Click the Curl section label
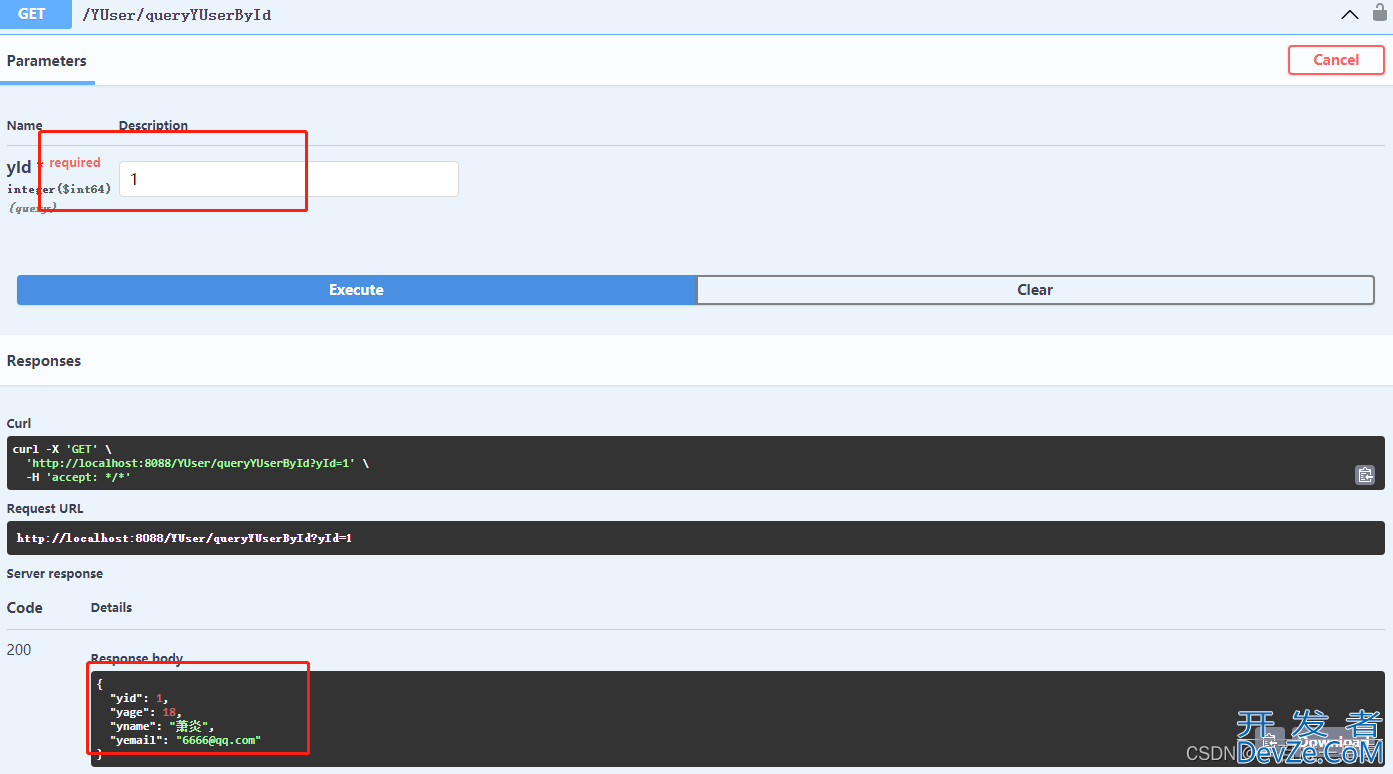The width and height of the screenshot is (1393, 774). [x=19, y=424]
